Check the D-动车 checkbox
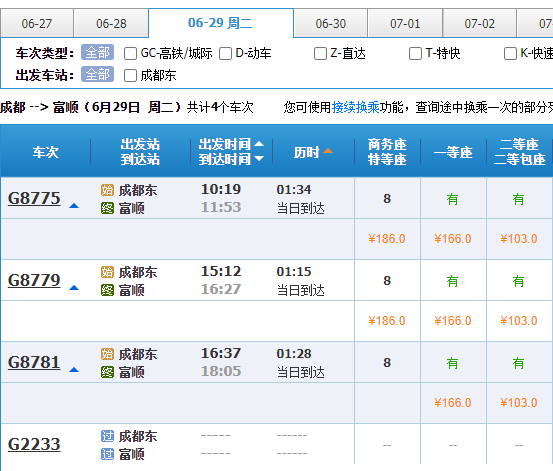553x471 pixels. click(225, 54)
